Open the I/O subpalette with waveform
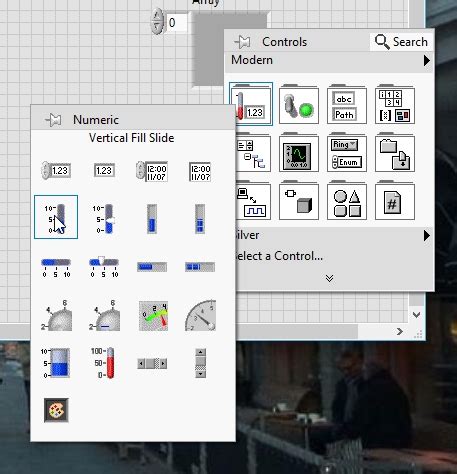 (252, 201)
